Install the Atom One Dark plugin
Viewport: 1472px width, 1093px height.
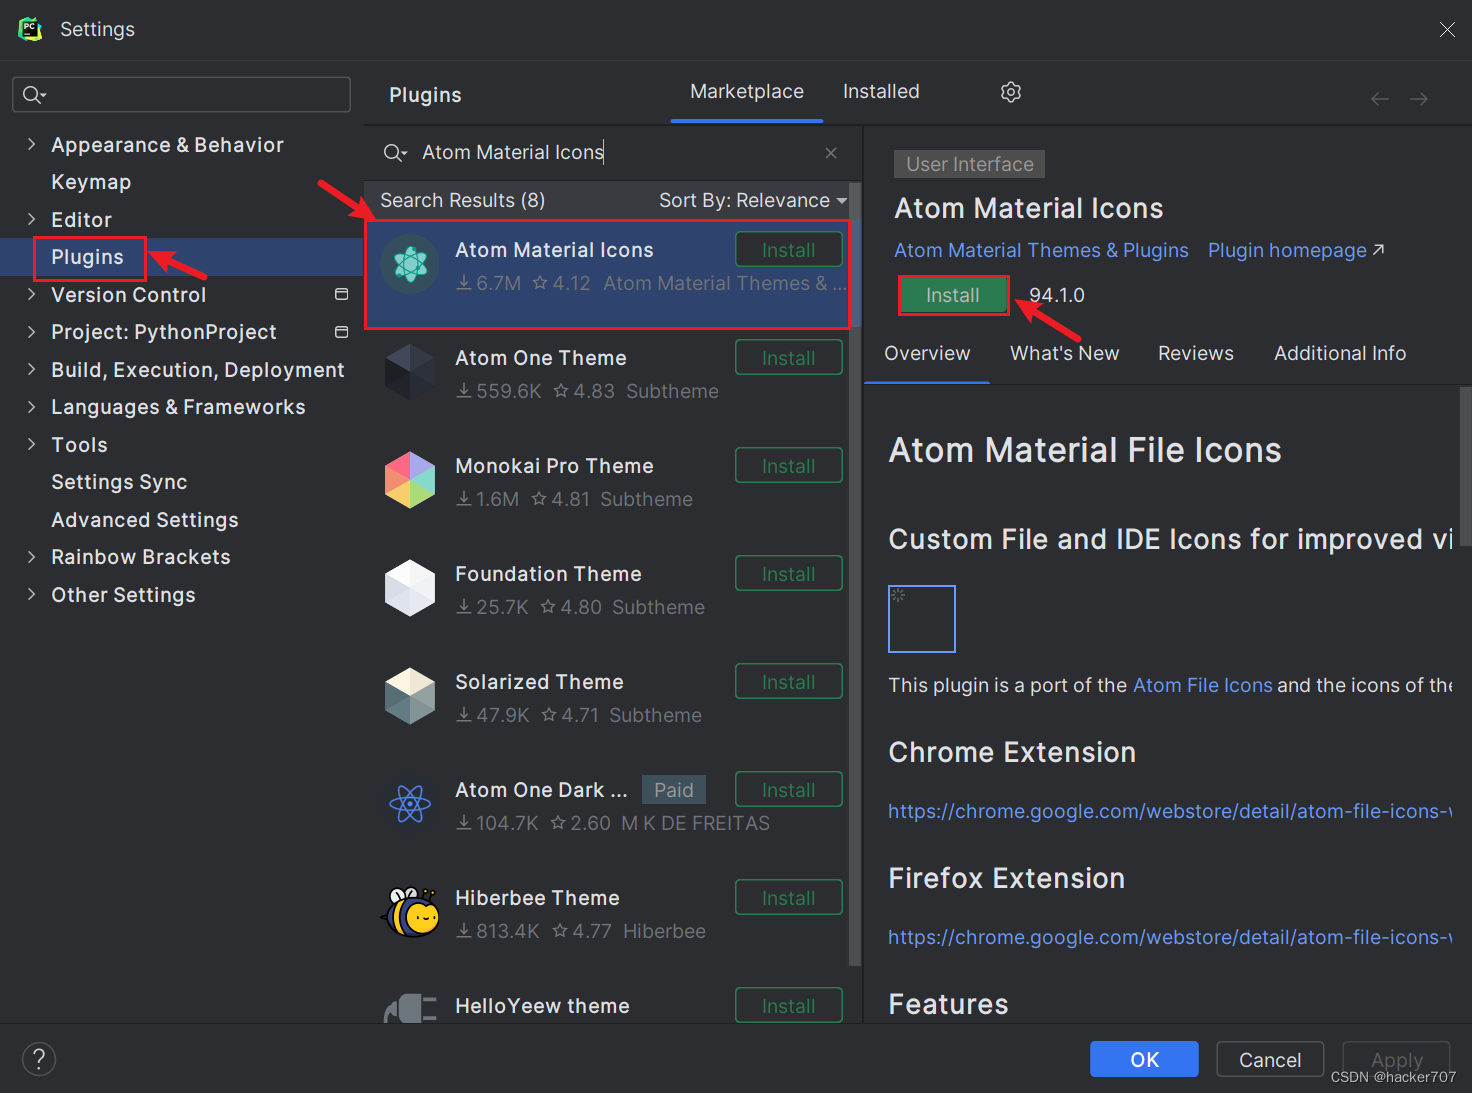tap(789, 790)
